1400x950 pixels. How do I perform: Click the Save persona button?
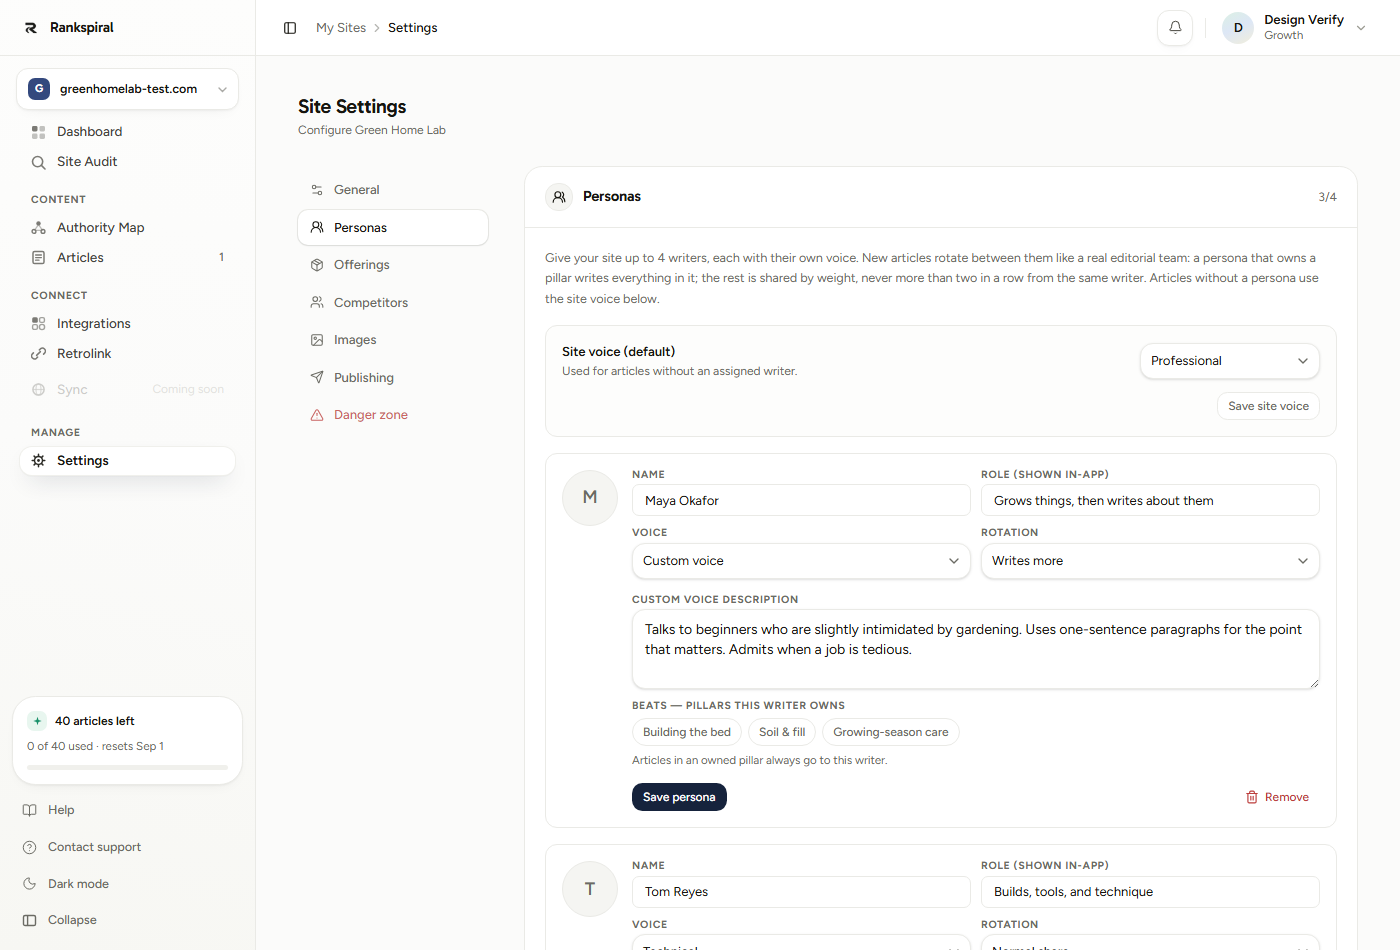pos(679,797)
